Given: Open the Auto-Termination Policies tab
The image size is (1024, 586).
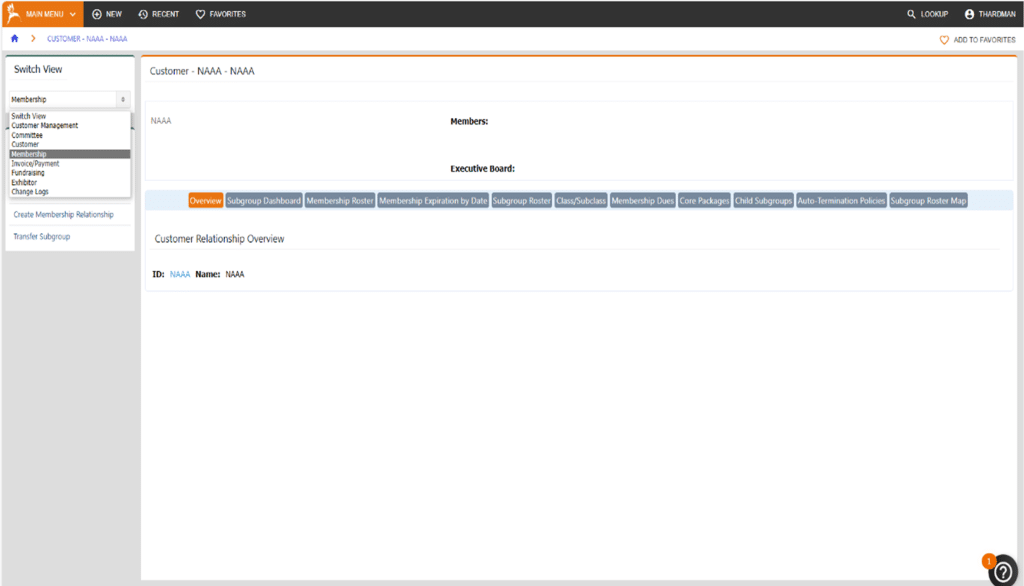Looking at the screenshot, I should pyautogui.click(x=841, y=201).
